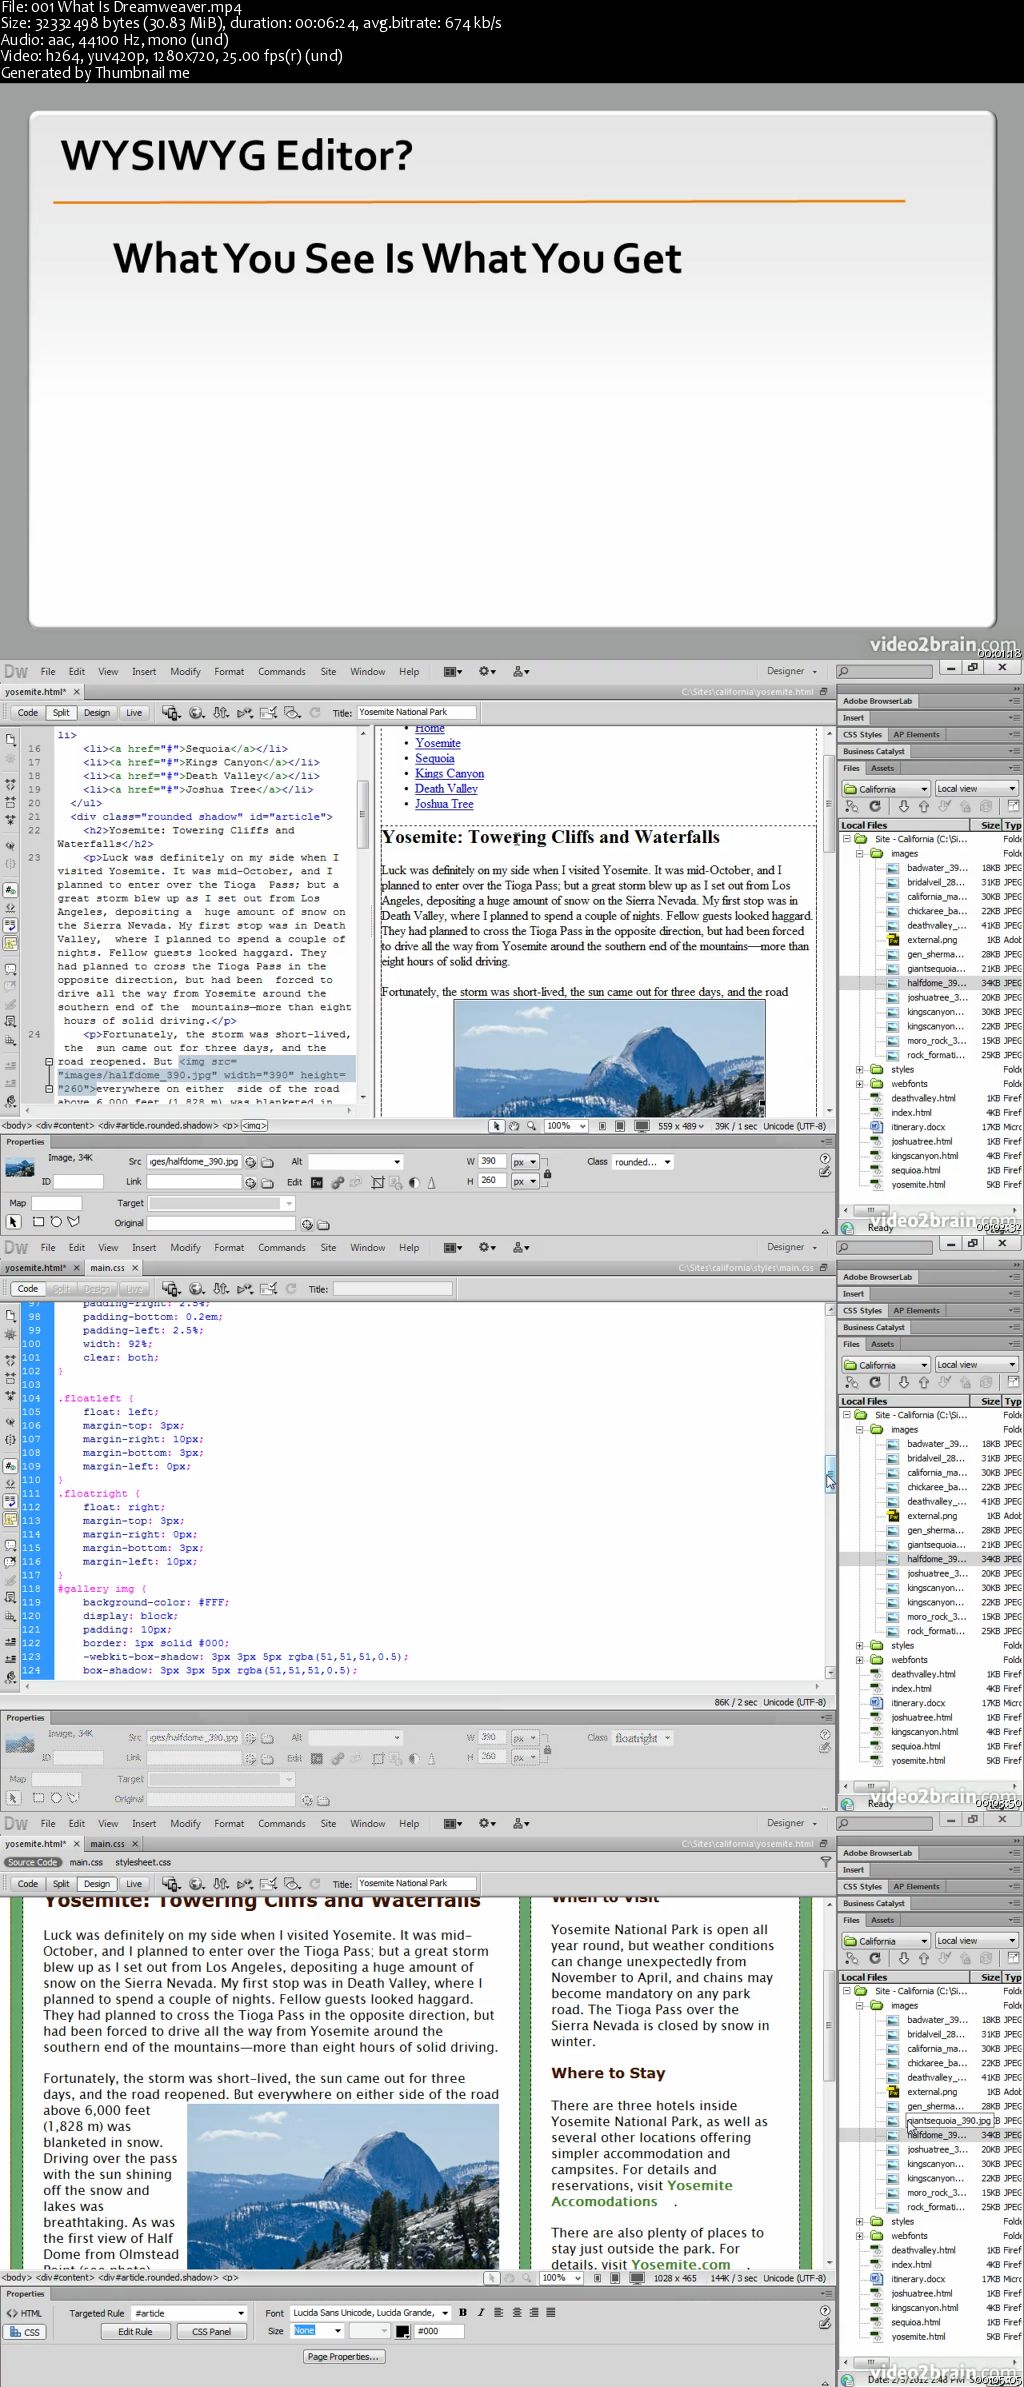Open Commands menu in Split view frame
The image size is (1024, 2387).
pyautogui.click(x=282, y=672)
